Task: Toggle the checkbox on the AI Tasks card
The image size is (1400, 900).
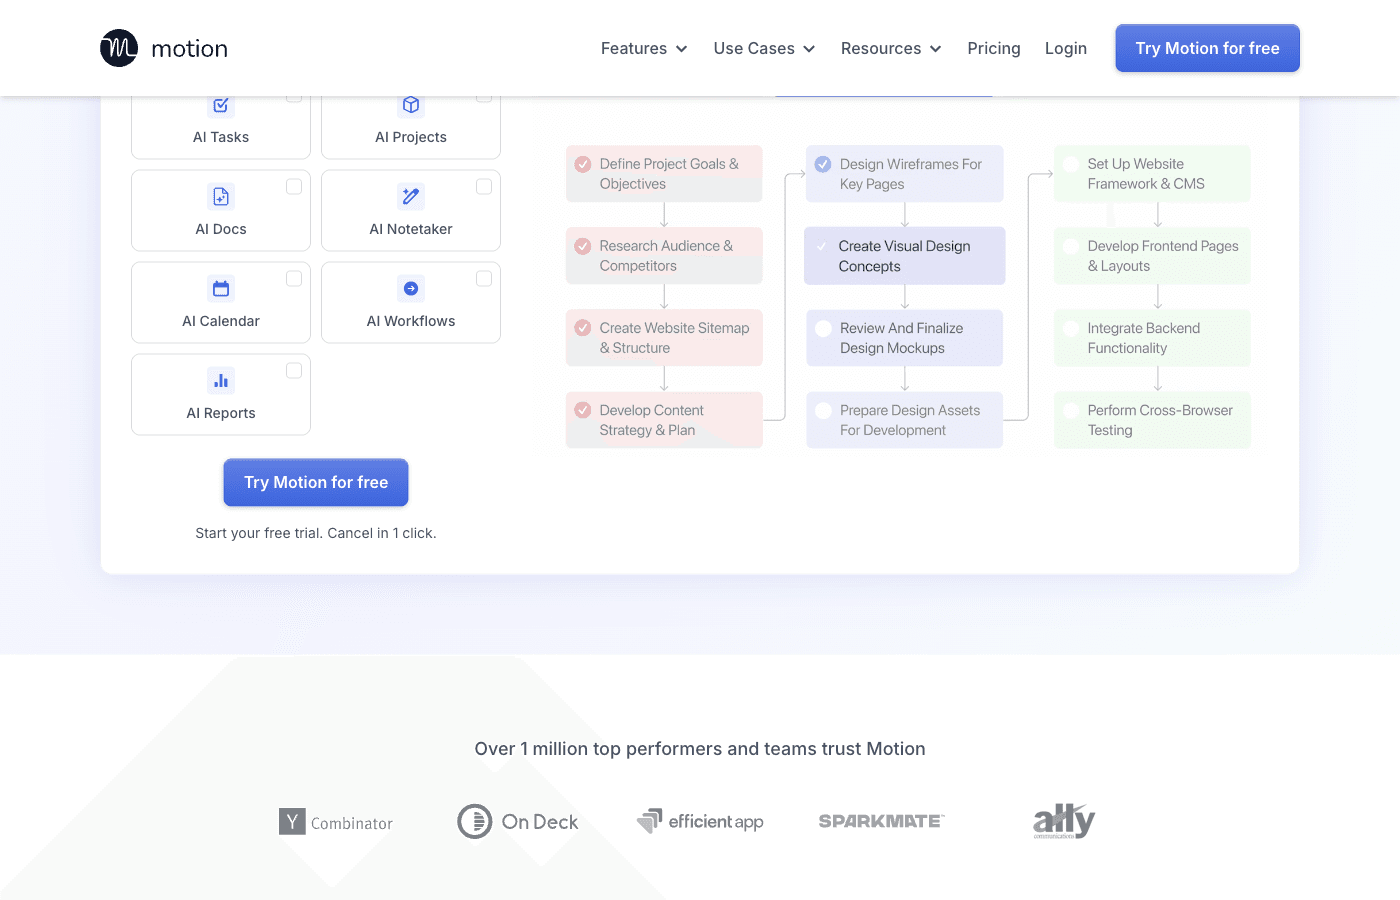Action: click(293, 95)
